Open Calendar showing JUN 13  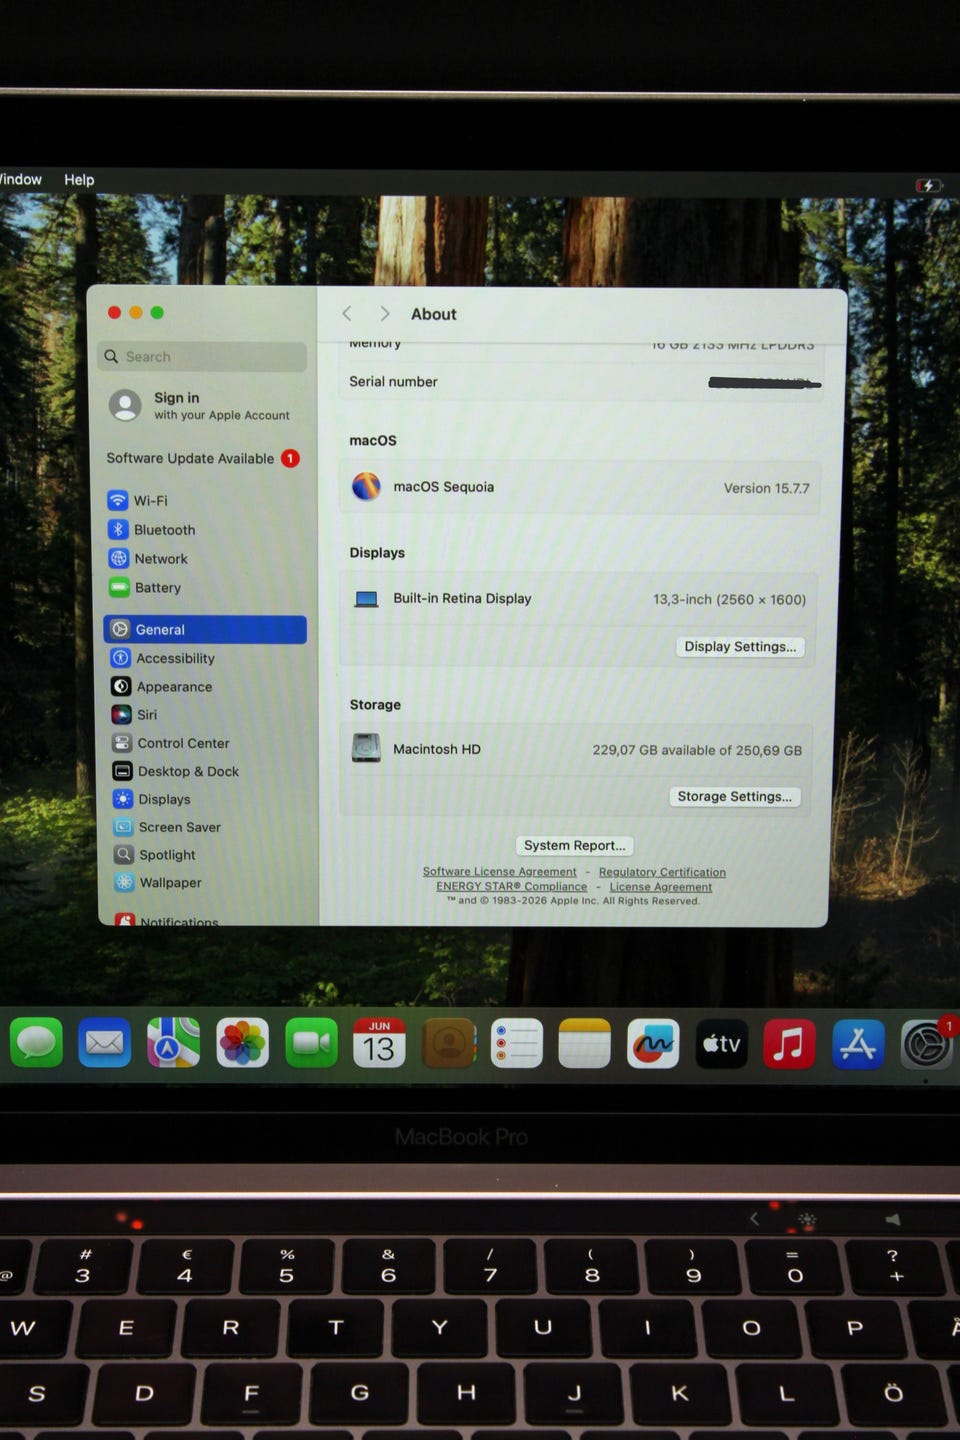379,1043
